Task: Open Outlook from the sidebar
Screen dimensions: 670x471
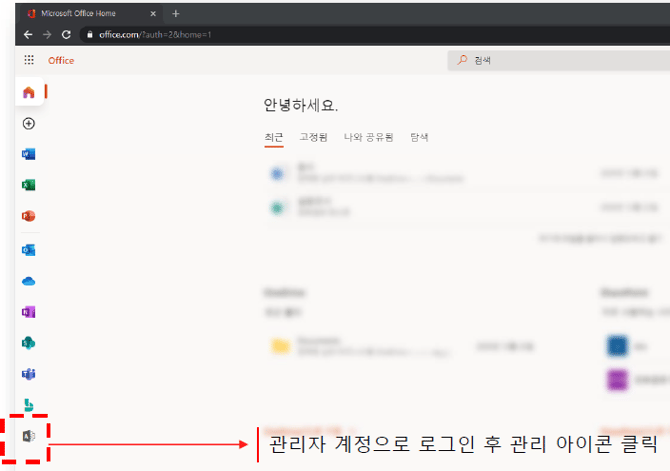Action: (29, 249)
